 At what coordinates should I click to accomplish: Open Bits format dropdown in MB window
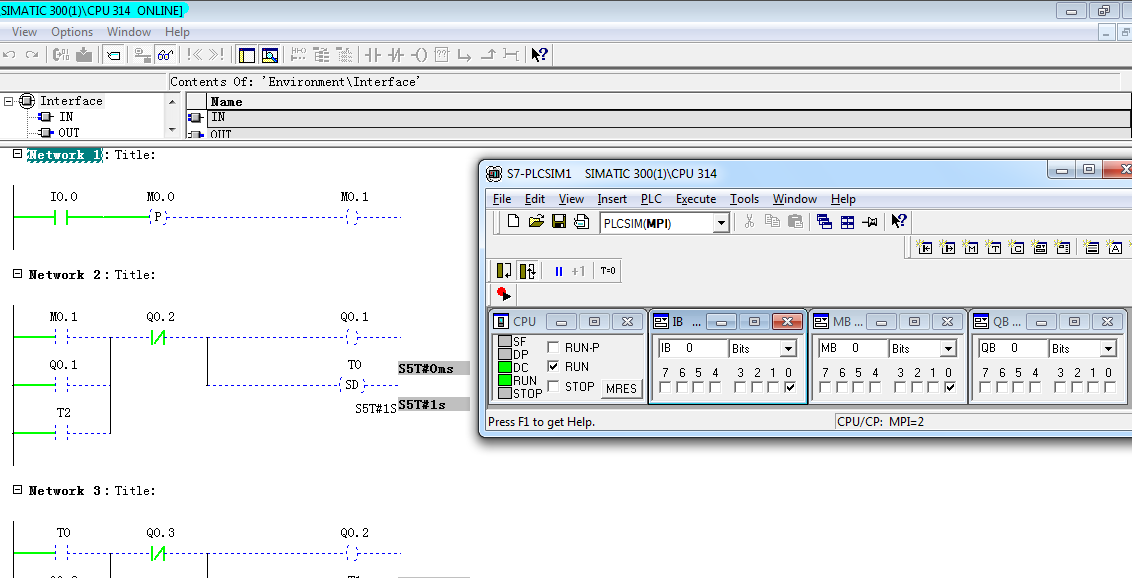948,349
